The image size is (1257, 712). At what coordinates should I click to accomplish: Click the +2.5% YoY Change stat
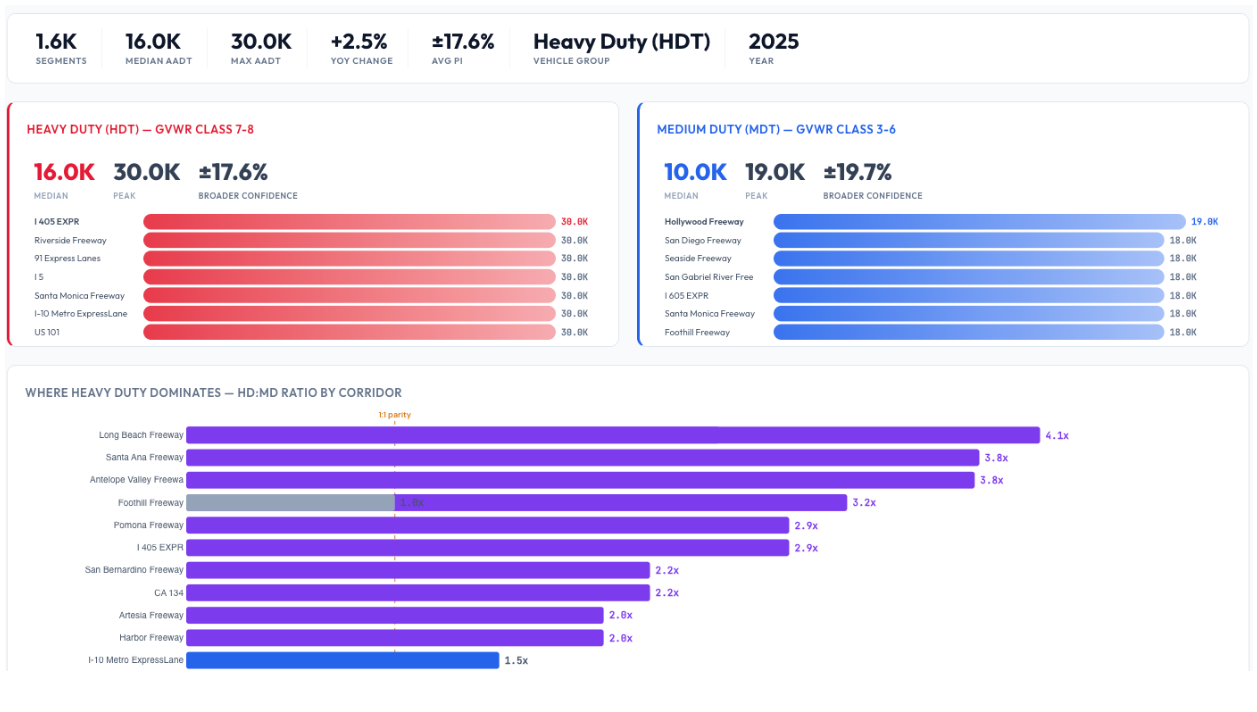click(x=361, y=48)
